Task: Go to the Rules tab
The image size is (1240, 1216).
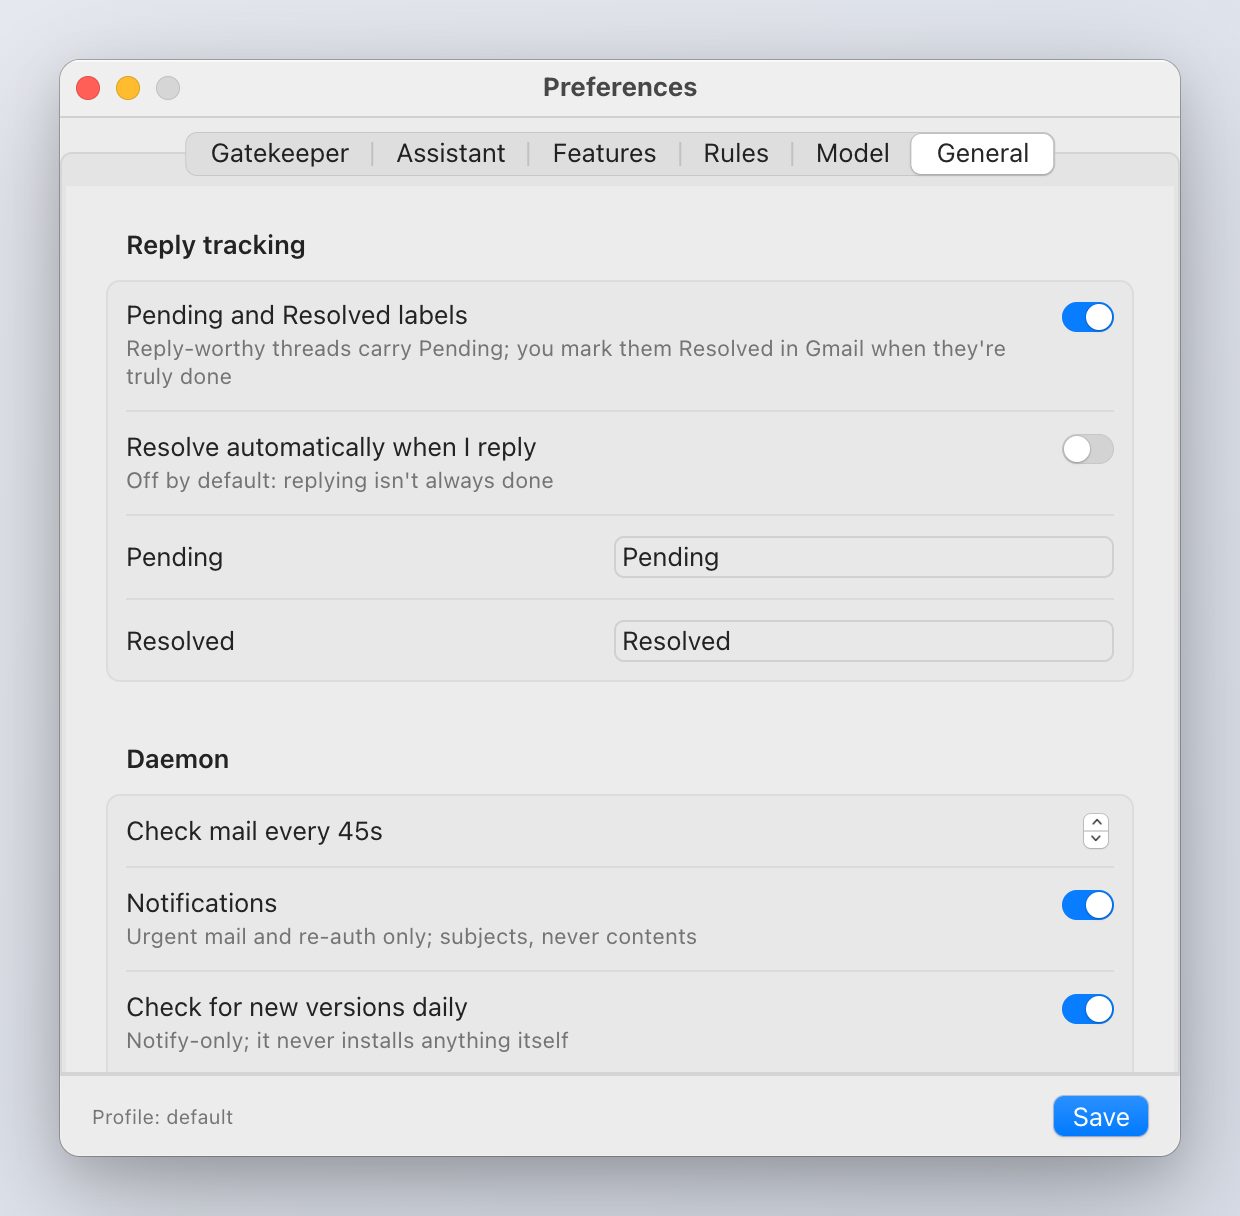Action: 736,153
